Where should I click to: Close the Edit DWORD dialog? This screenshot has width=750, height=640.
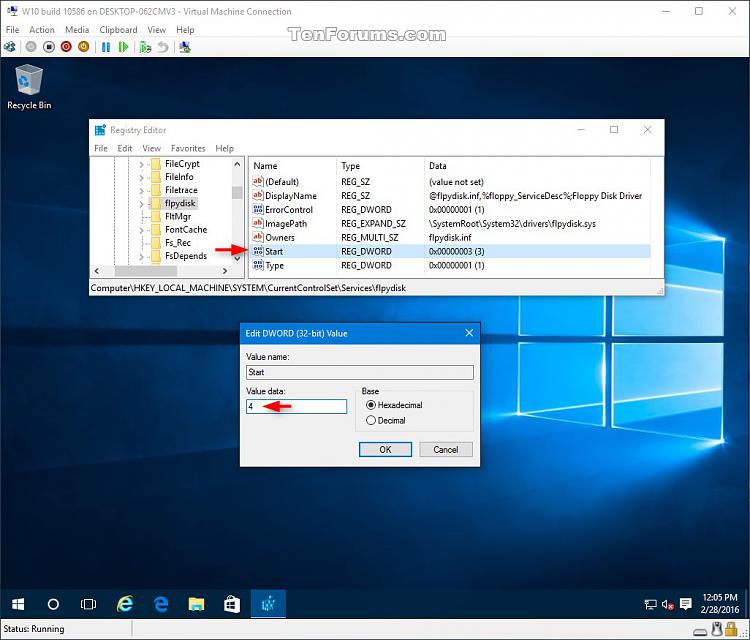point(469,333)
